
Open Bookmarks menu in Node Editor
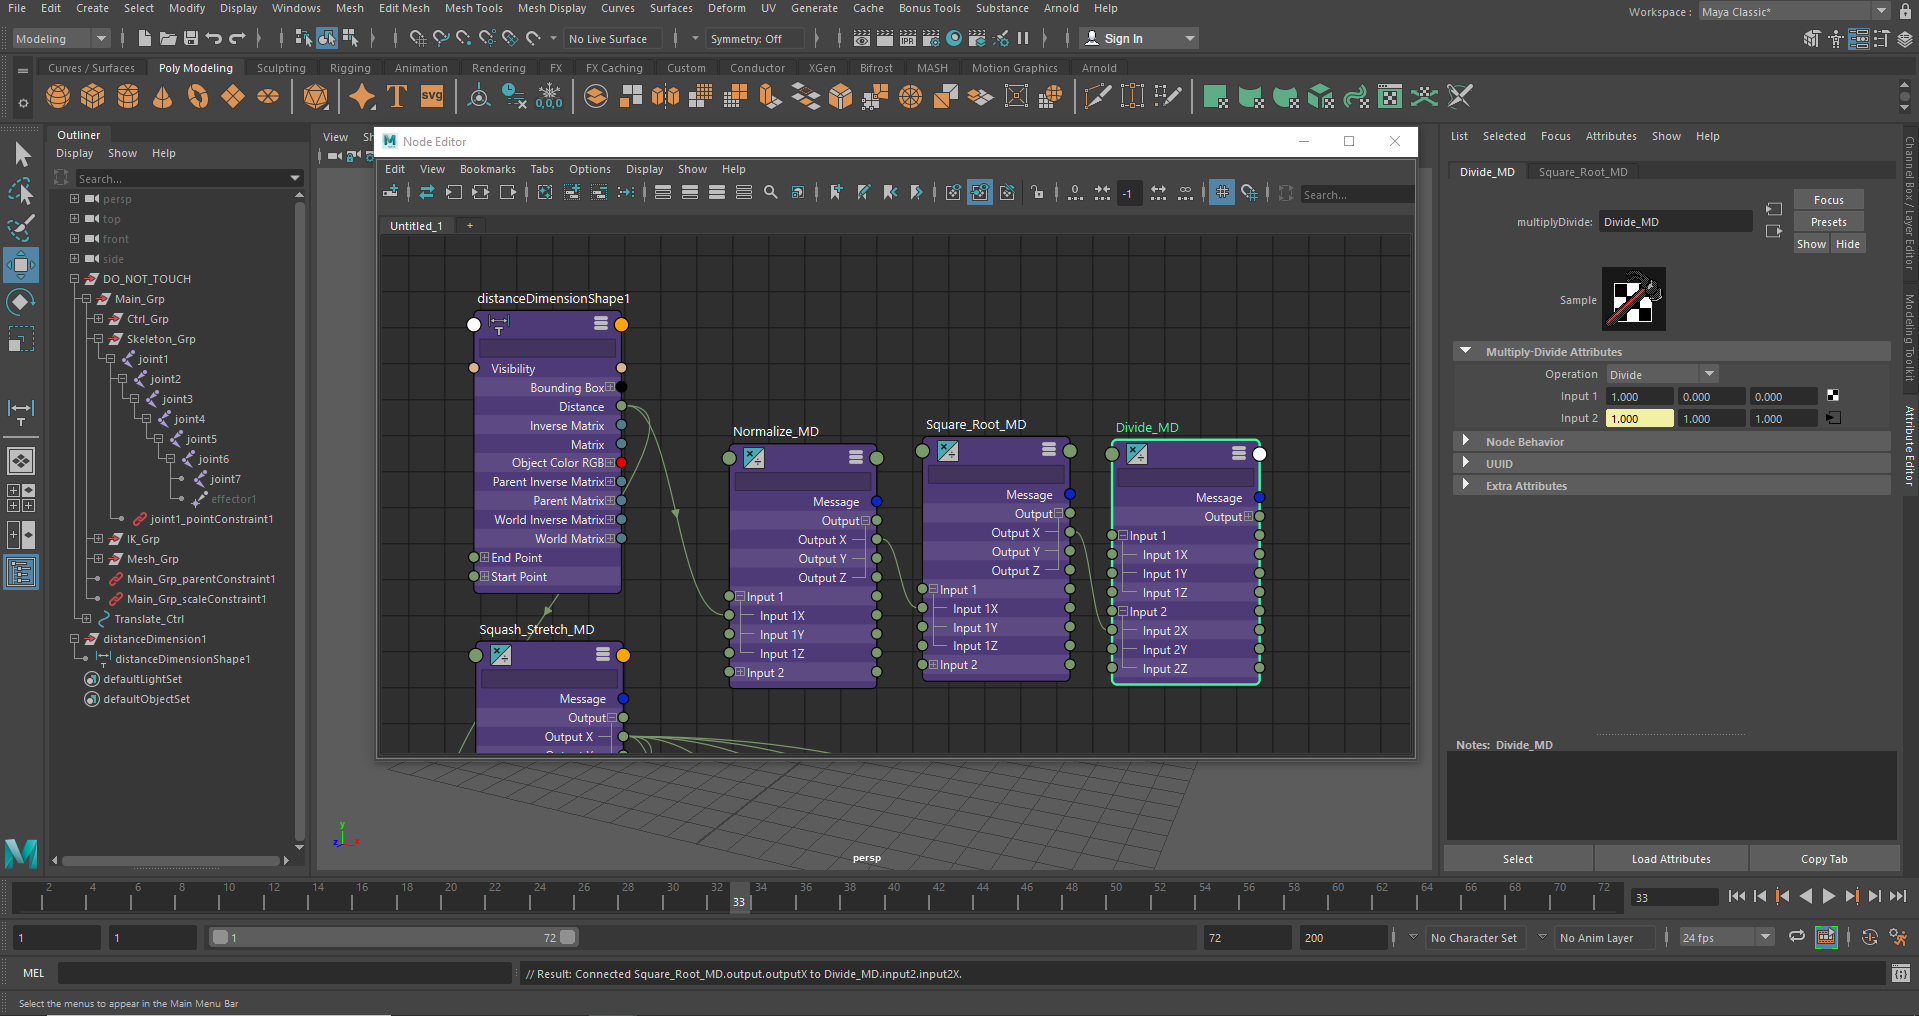[x=488, y=169]
